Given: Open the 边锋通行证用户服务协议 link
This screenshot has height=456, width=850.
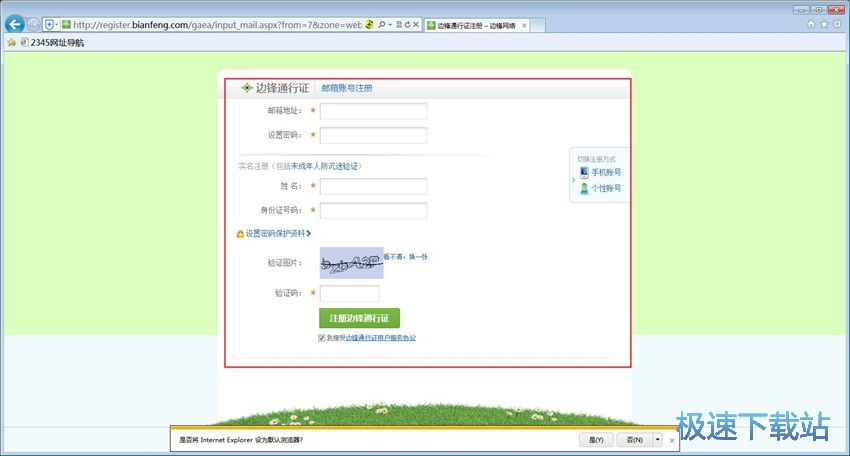Looking at the screenshot, I should click(381, 338).
